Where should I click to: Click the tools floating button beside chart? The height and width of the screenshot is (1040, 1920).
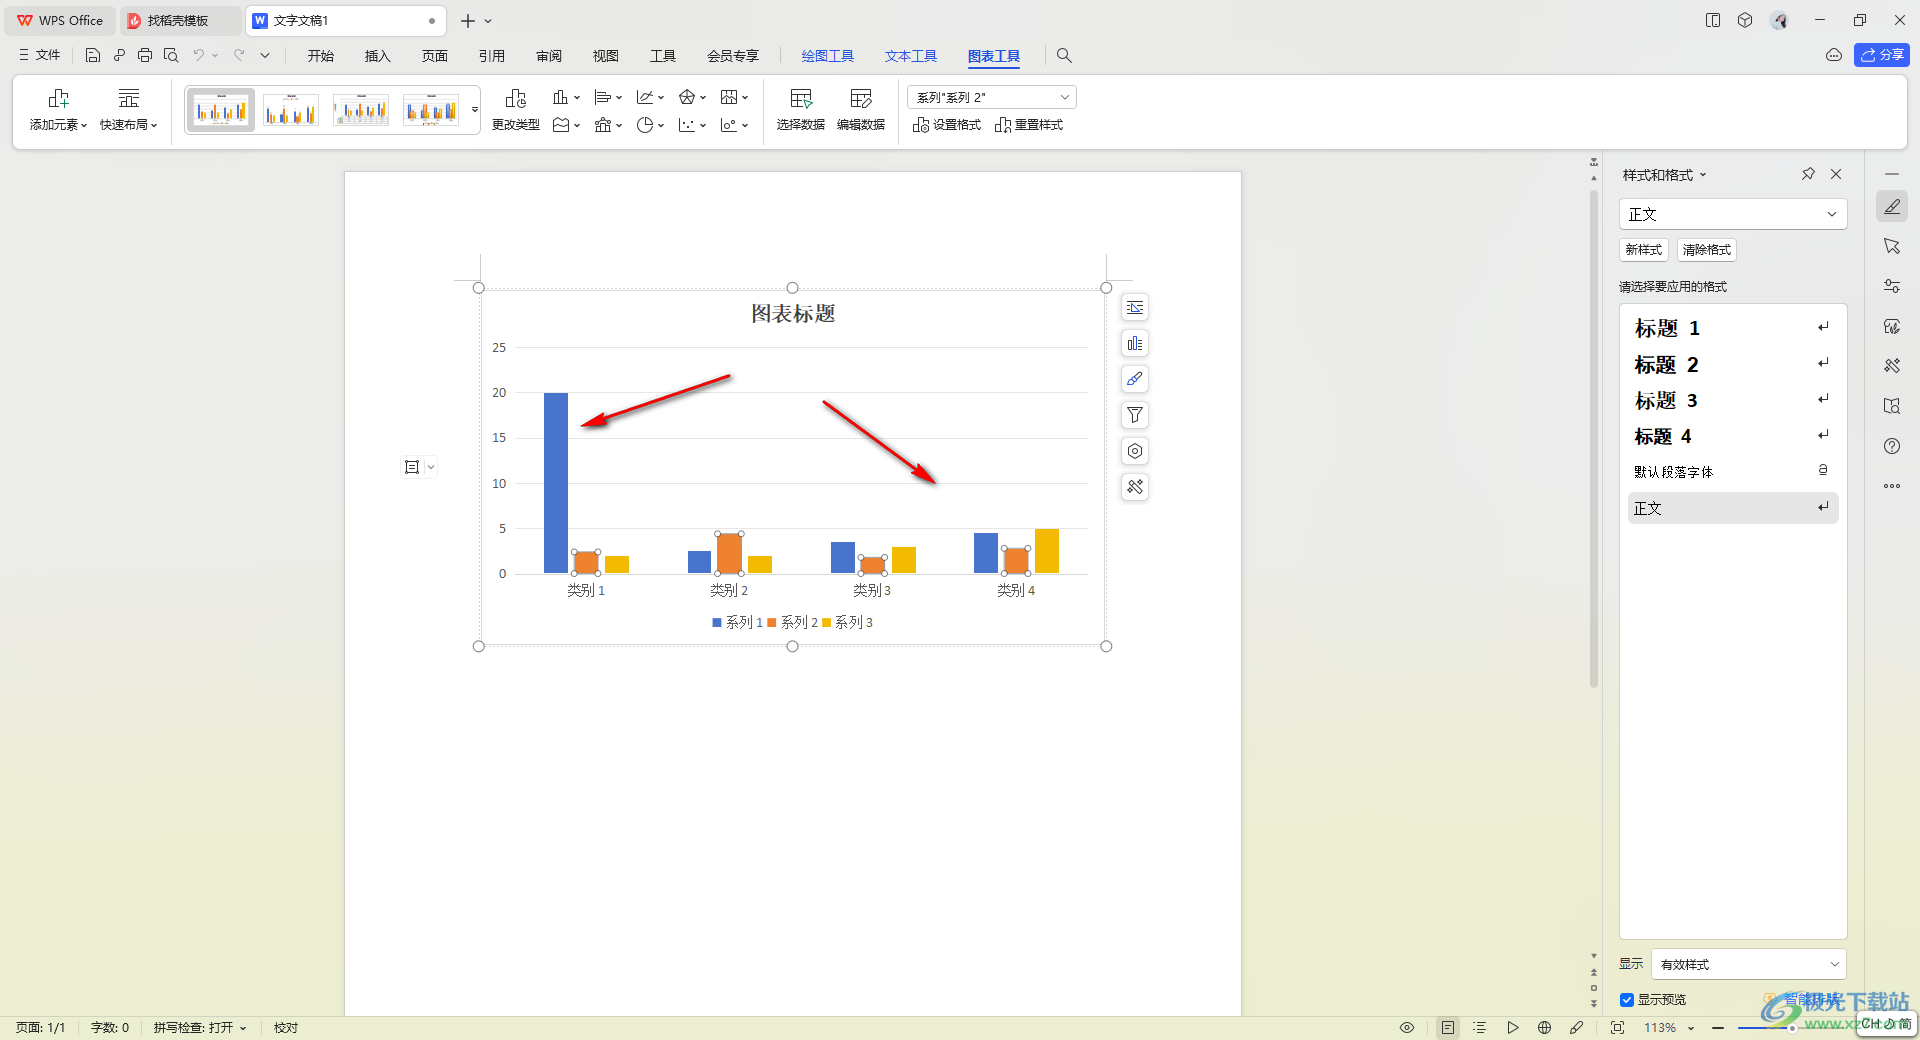coord(1135,487)
